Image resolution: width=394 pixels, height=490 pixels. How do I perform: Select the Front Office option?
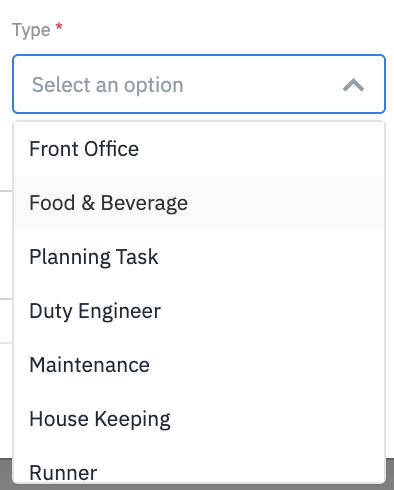199,149
